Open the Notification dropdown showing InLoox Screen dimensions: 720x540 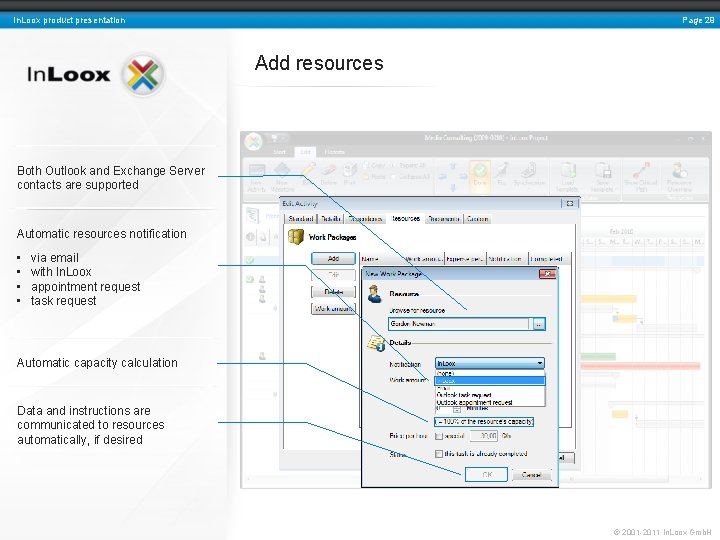[x=489, y=363]
